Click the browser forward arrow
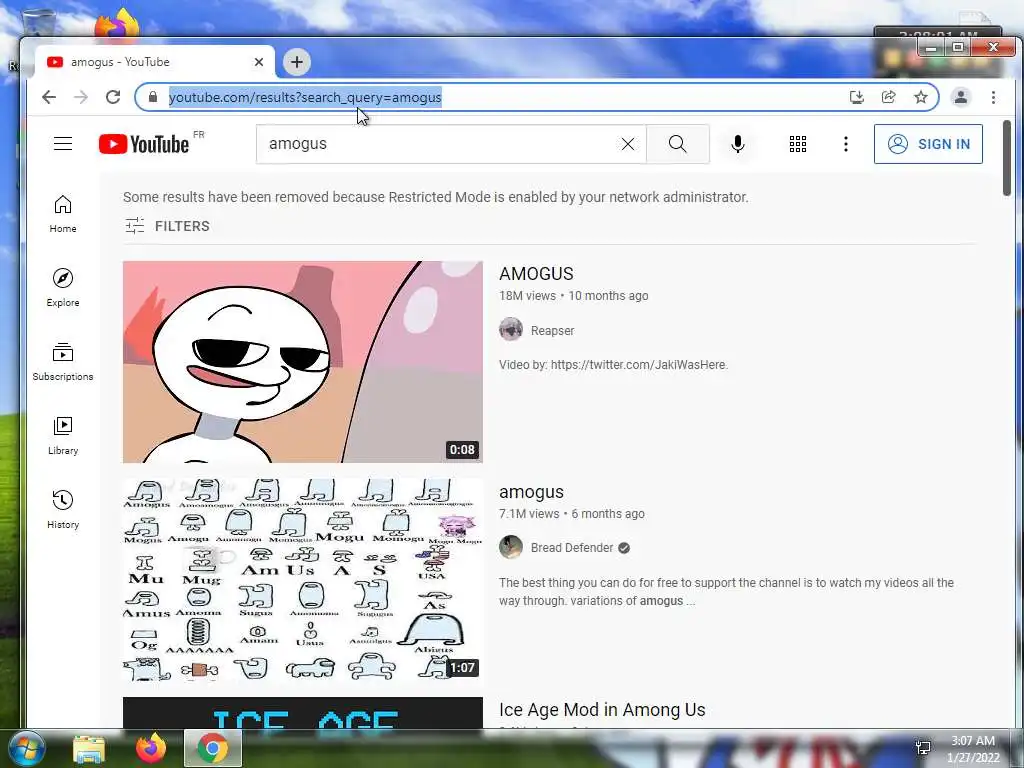Viewport: 1024px width, 768px height. (x=80, y=97)
